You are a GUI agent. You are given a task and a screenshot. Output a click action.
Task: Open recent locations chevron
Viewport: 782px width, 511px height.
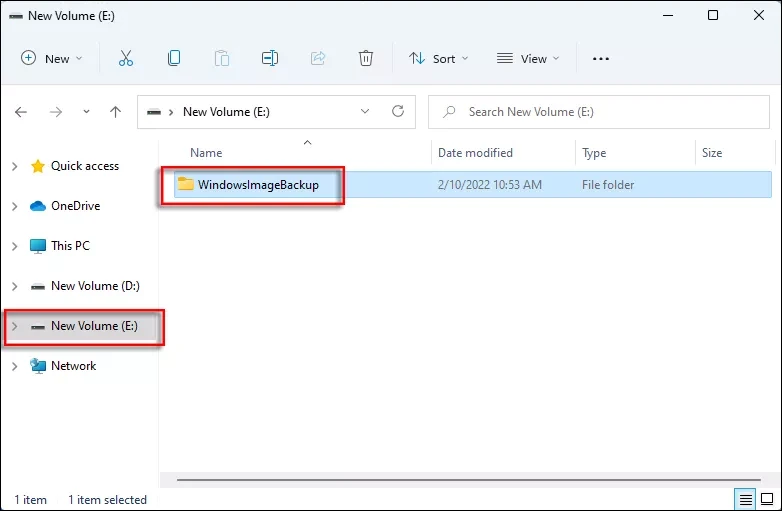coord(86,112)
